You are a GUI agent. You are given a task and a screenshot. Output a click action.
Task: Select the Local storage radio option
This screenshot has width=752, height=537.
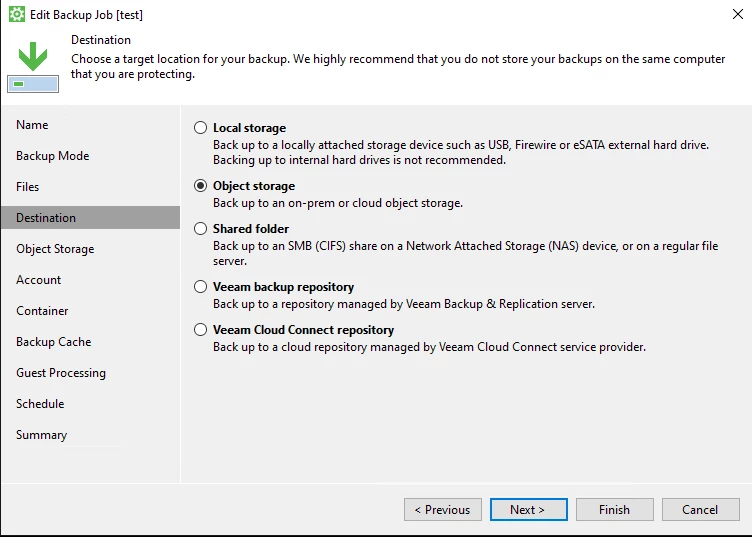click(200, 128)
